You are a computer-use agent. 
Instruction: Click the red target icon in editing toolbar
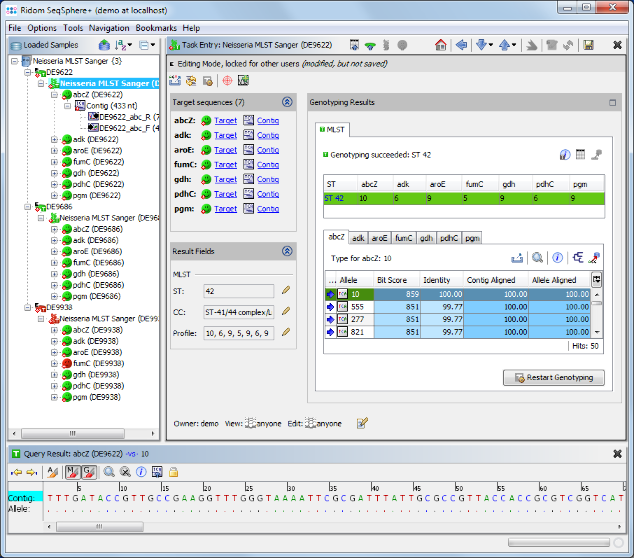pos(226,80)
